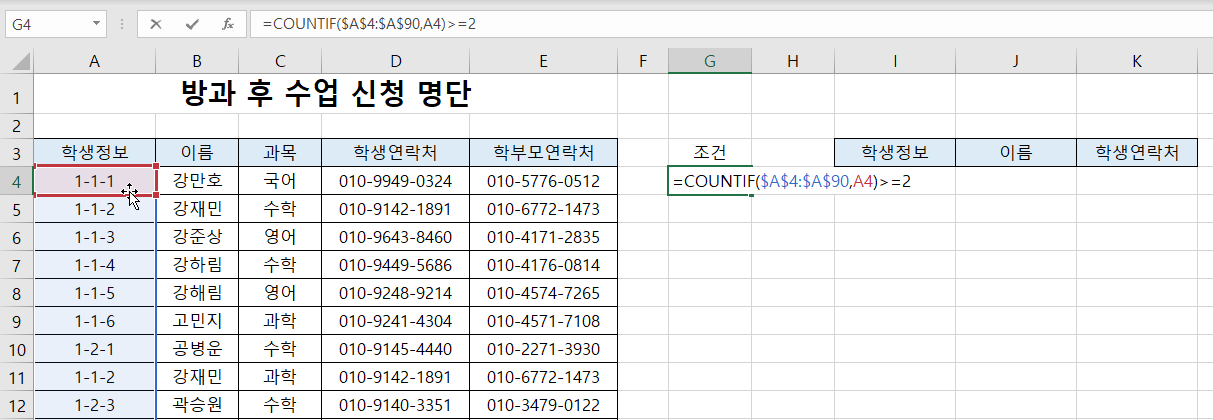1213x420 pixels.
Task: Open the Name Box dropdown arrow
Action: [x=96, y=22]
